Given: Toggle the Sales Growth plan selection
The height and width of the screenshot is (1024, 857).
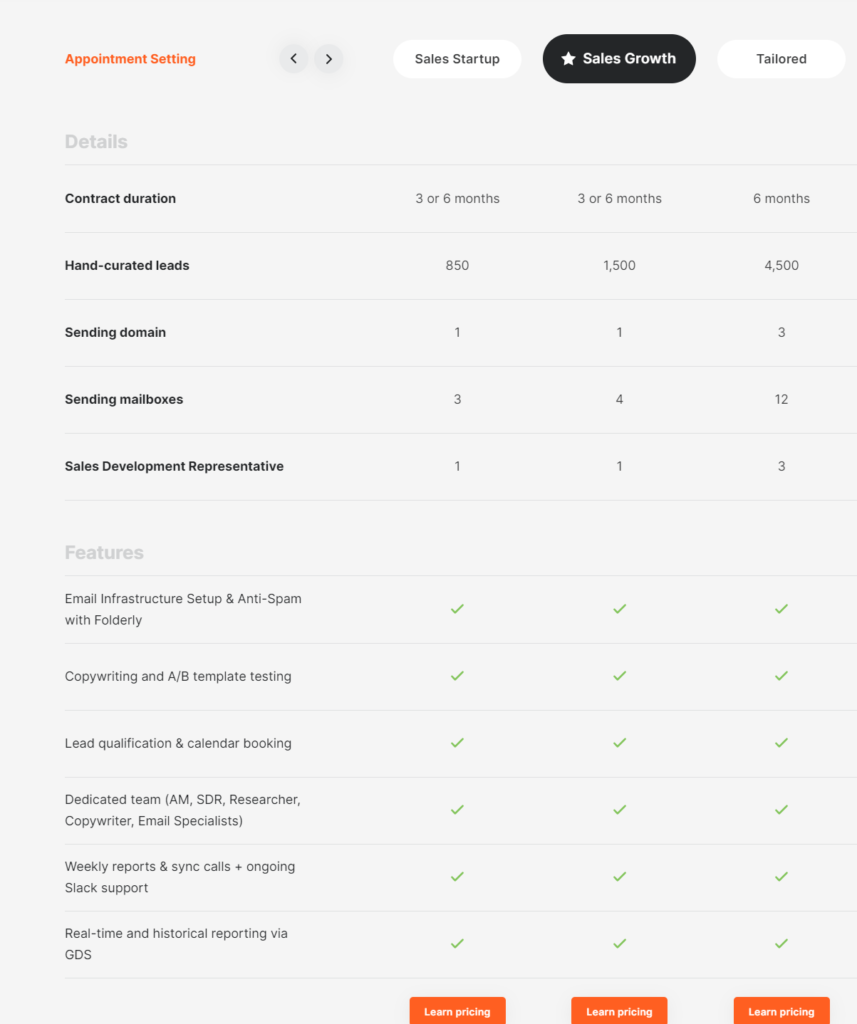Looking at the screenshot, I should 619,58.
